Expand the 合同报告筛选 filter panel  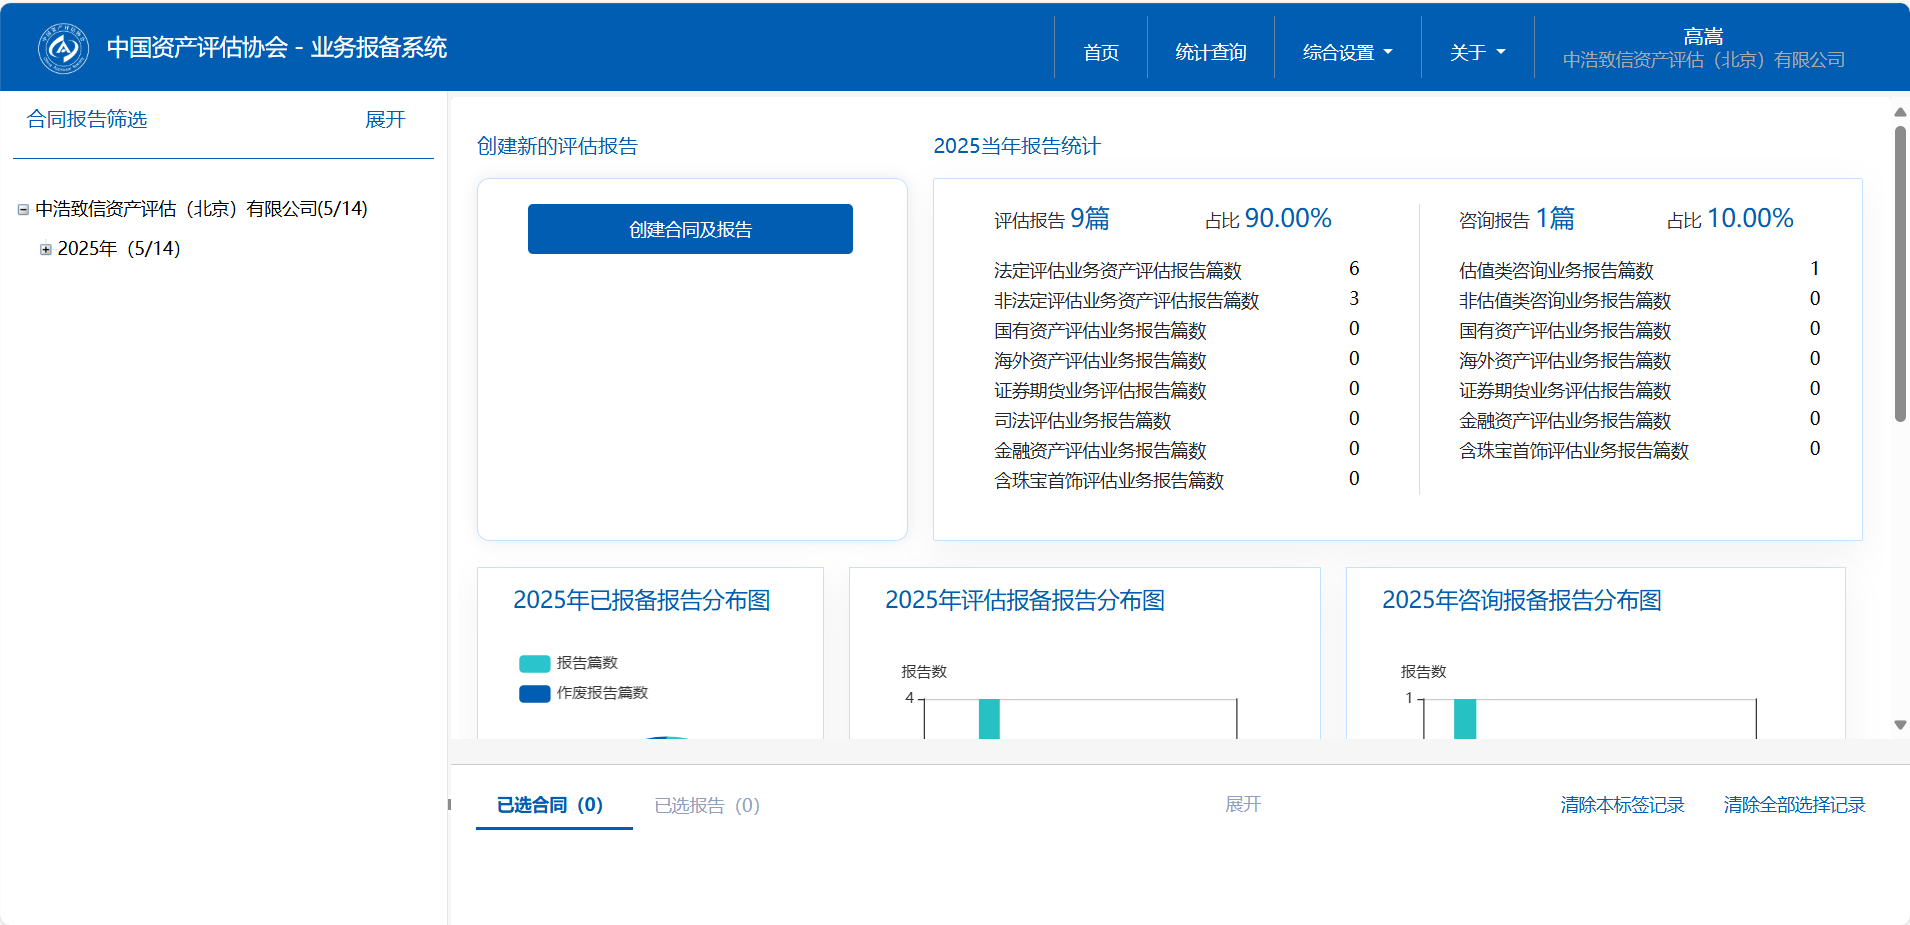click(384, 120)
